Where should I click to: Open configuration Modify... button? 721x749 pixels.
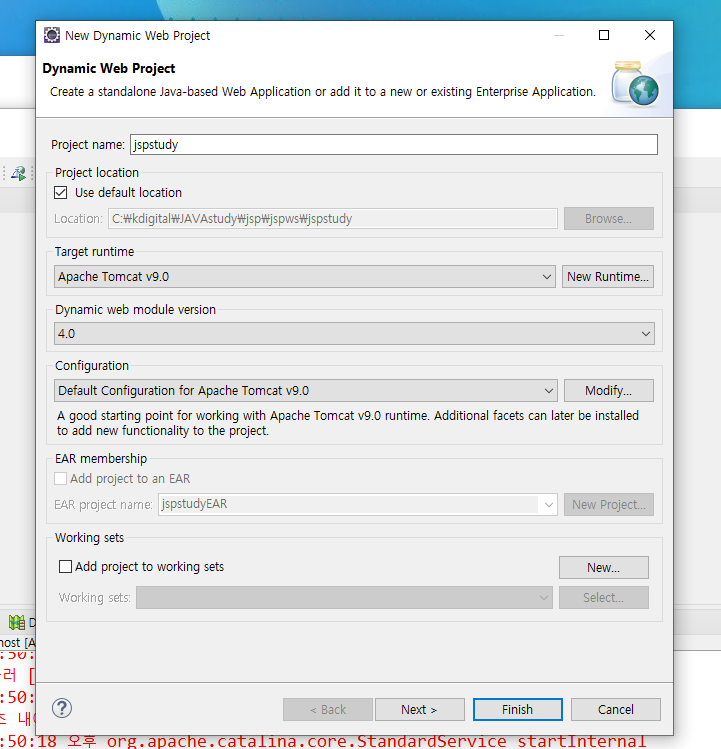(609, 391)
